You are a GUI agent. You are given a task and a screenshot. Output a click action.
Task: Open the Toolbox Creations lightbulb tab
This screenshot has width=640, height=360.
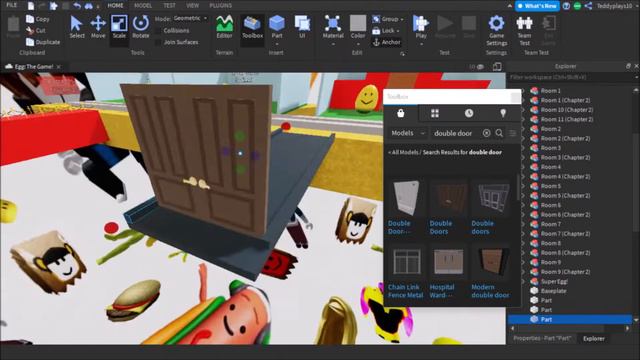[503, 113]
